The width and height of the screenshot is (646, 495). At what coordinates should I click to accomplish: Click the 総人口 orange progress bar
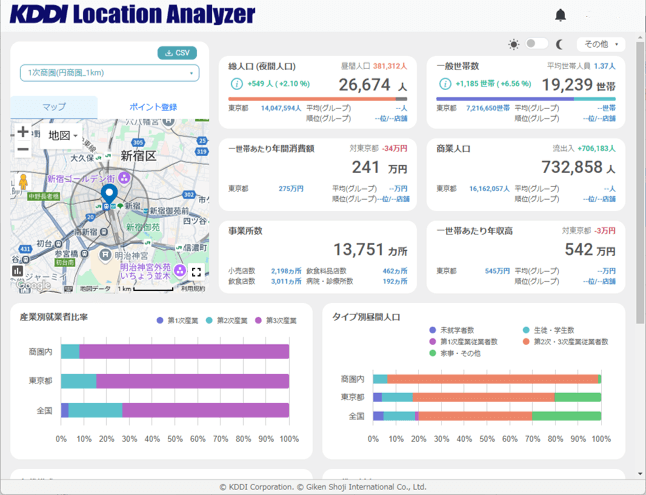click(x=312, y=99)
